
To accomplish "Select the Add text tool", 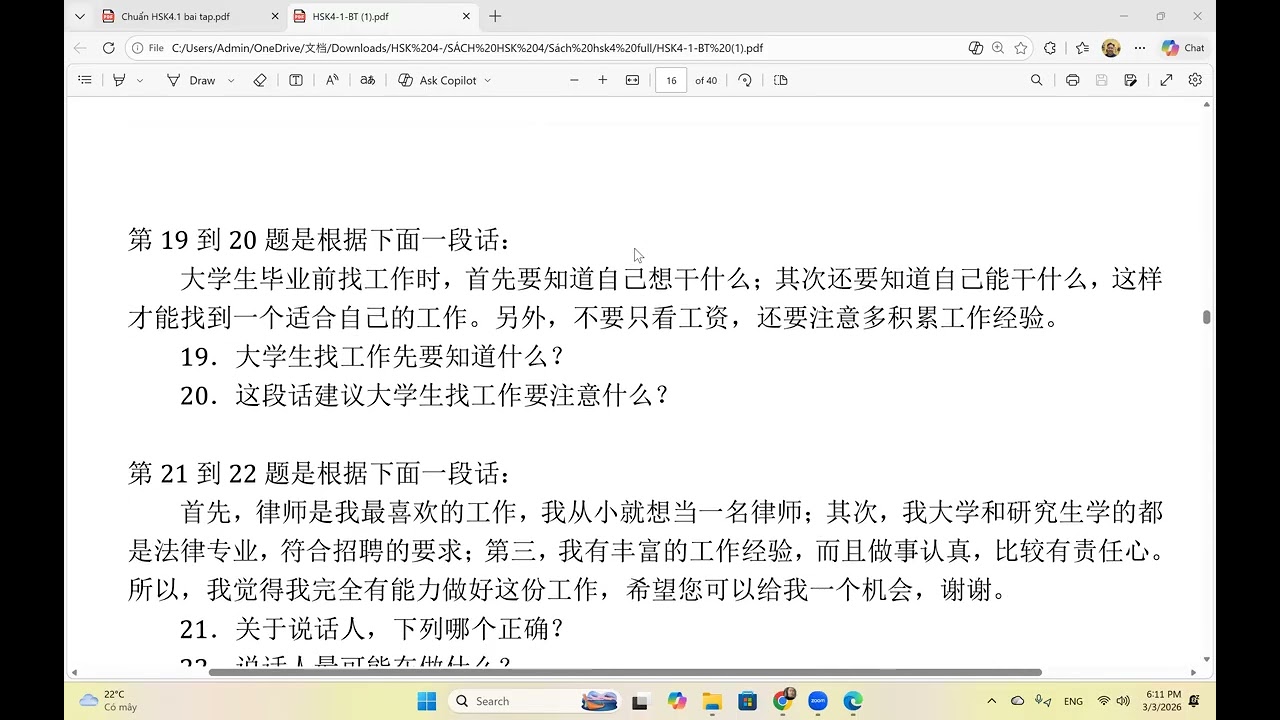I will point(296,80).
